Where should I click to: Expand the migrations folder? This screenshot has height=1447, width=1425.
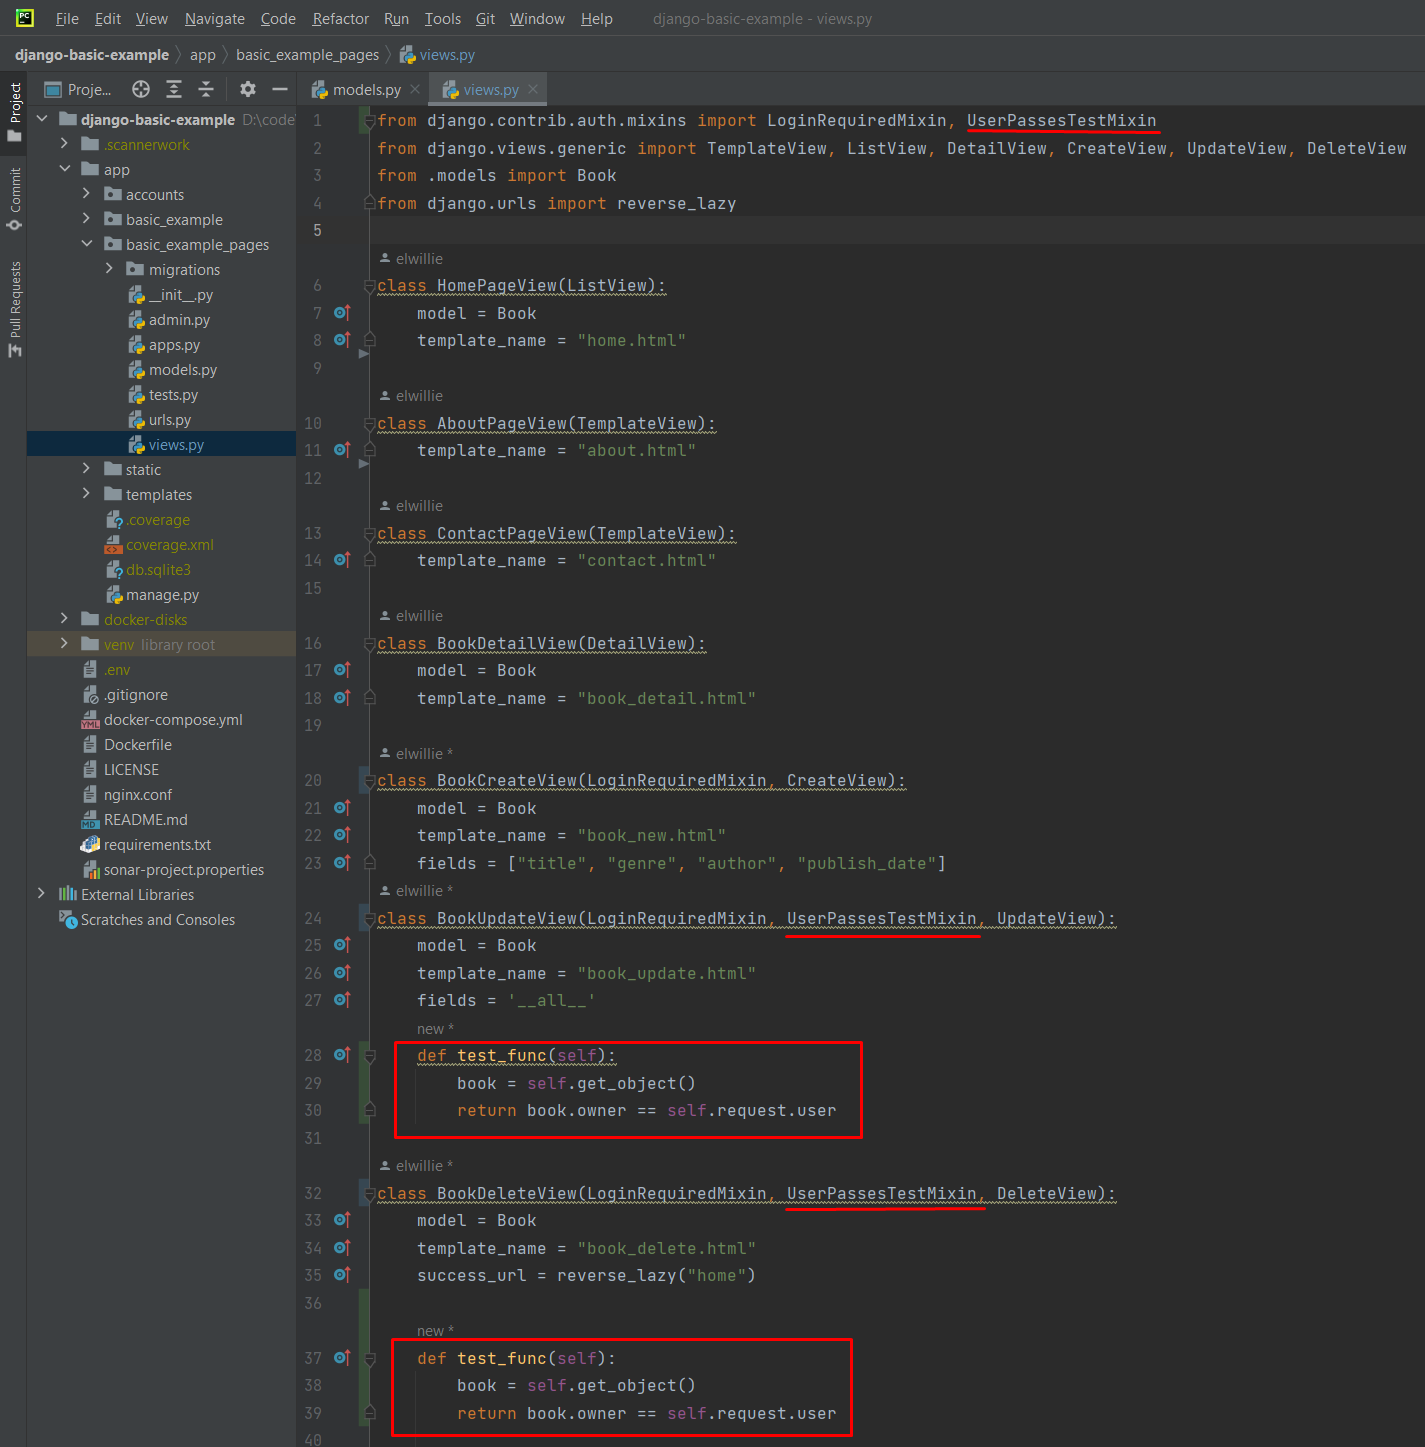click(x=110, y=269)
